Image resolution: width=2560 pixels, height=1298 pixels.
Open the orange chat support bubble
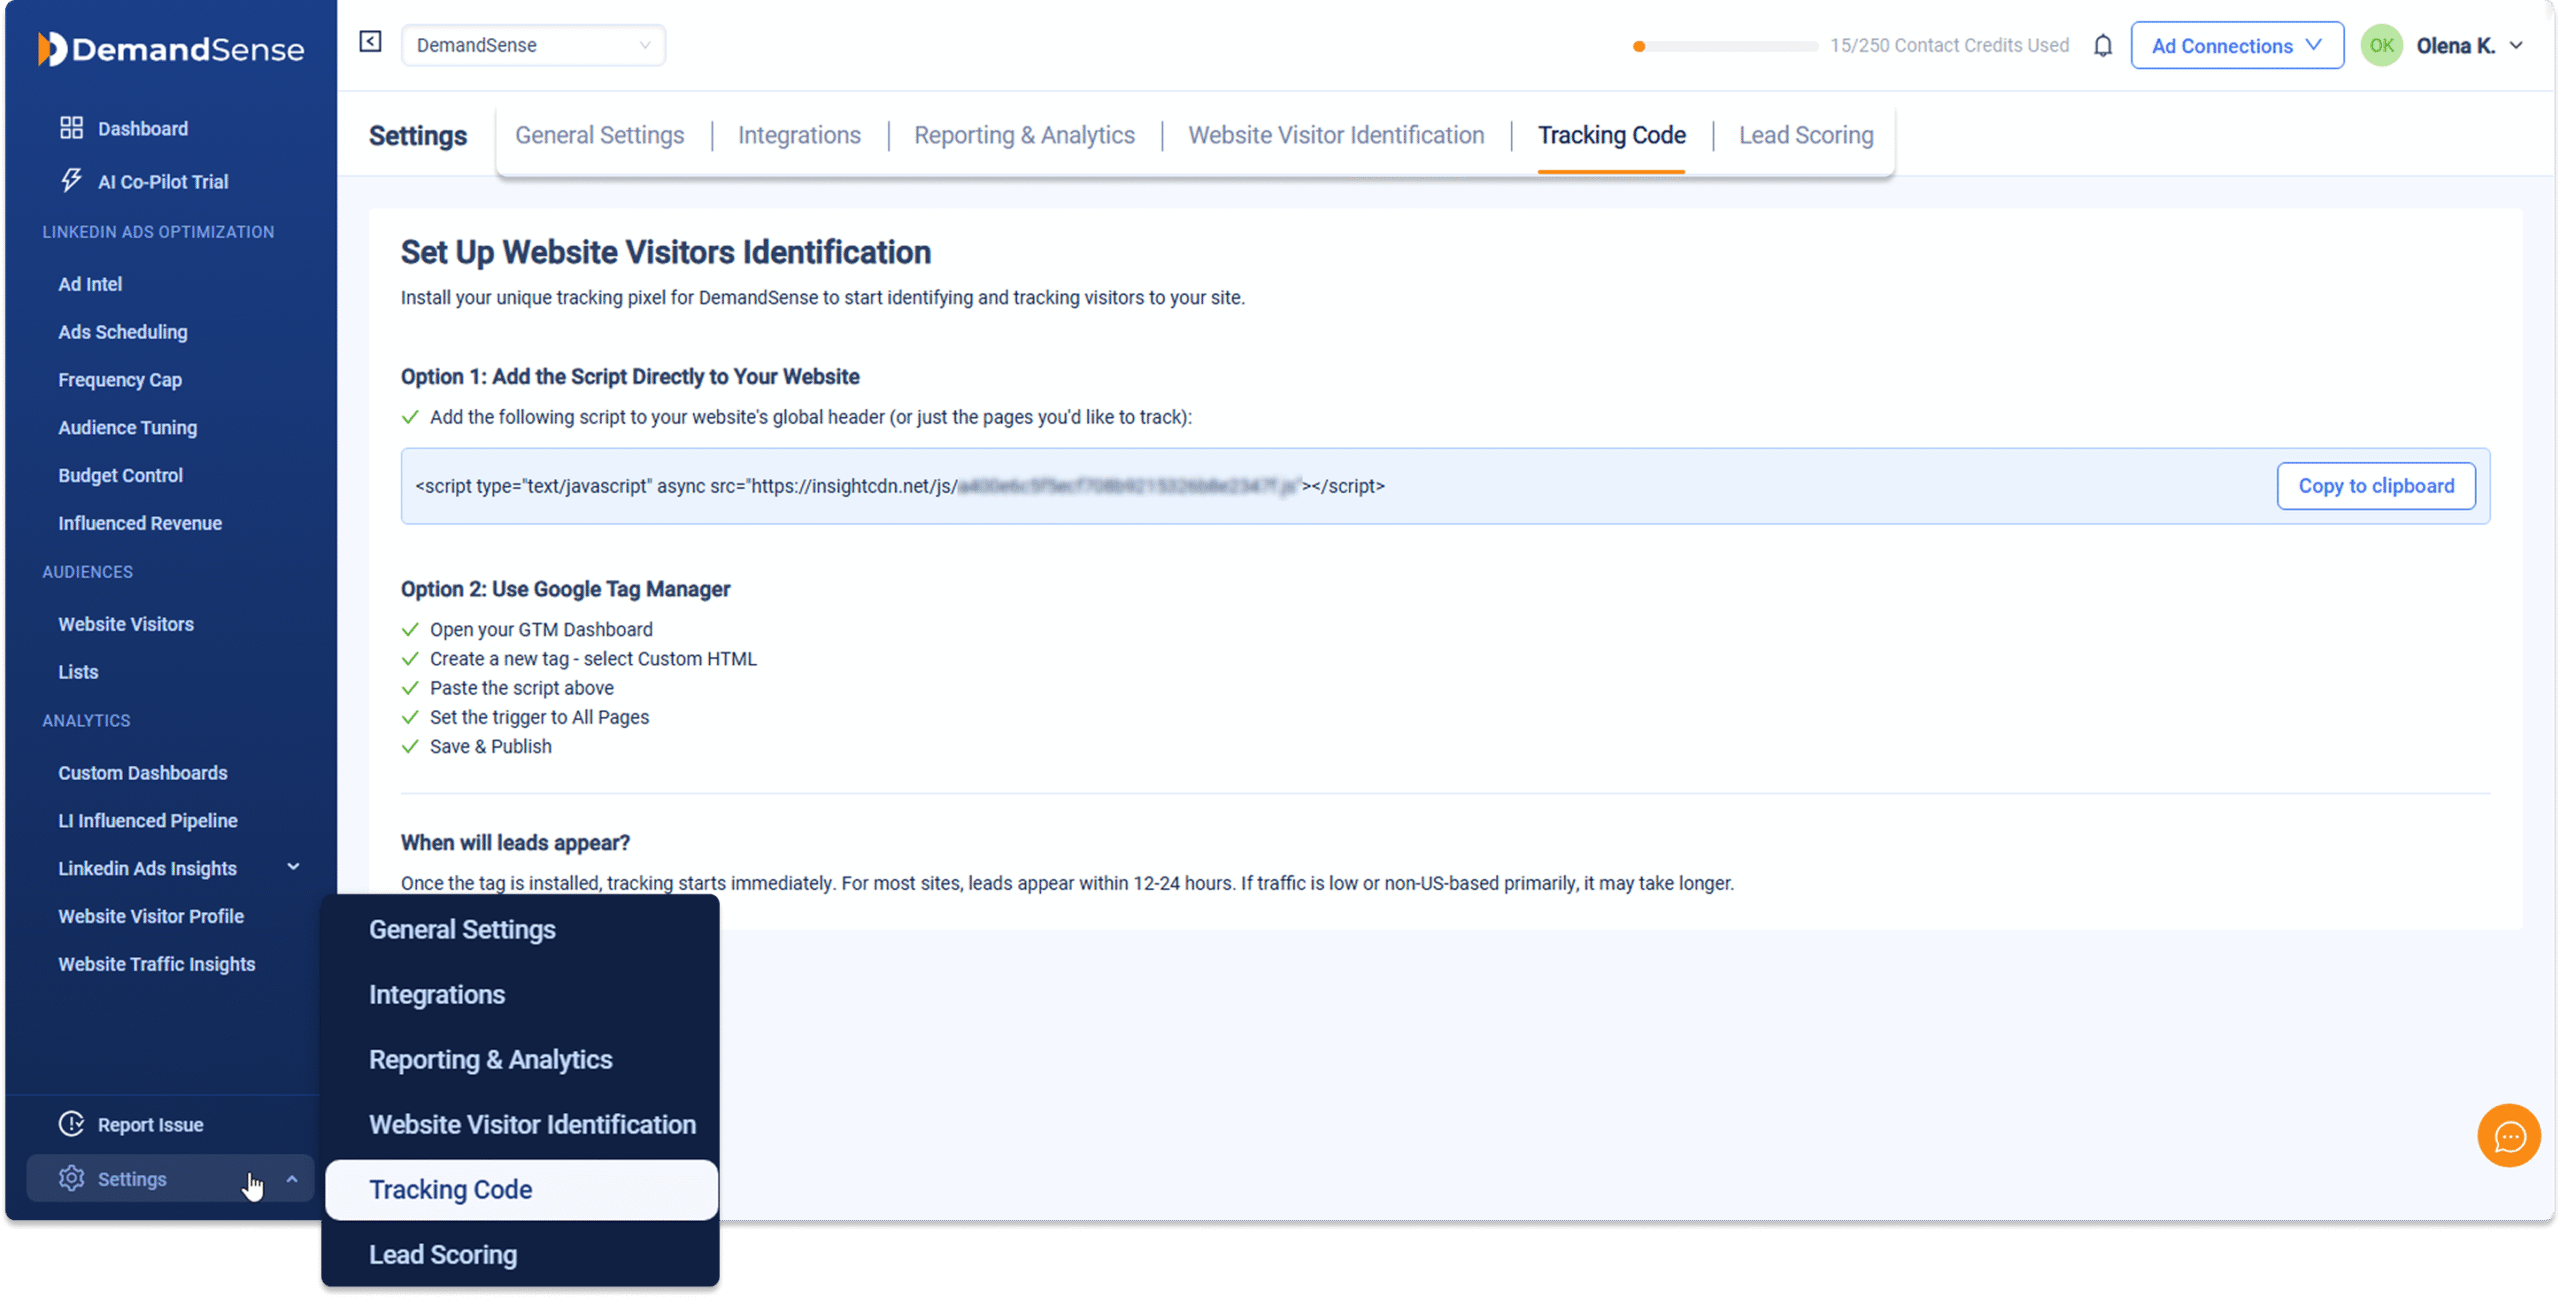pyautogui.click(x=2508, y=1136)
